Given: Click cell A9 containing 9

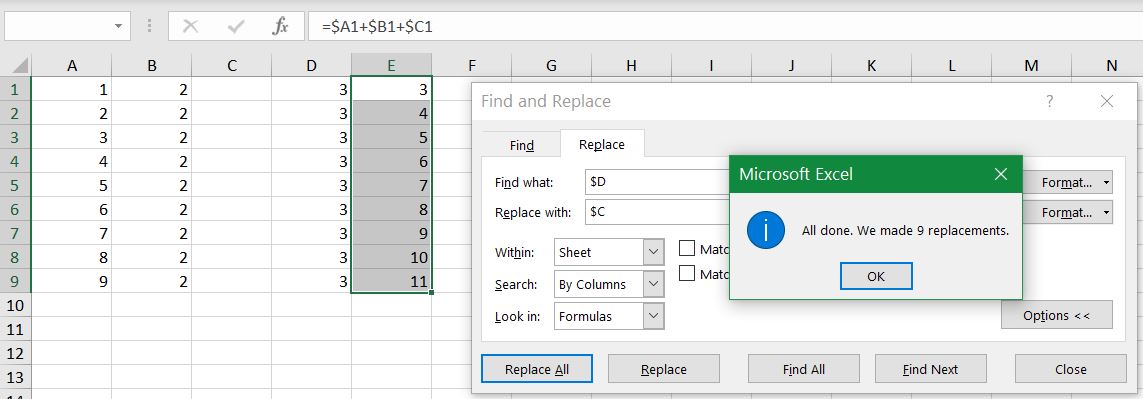Looking at the screenshot, I should point(71,281).
